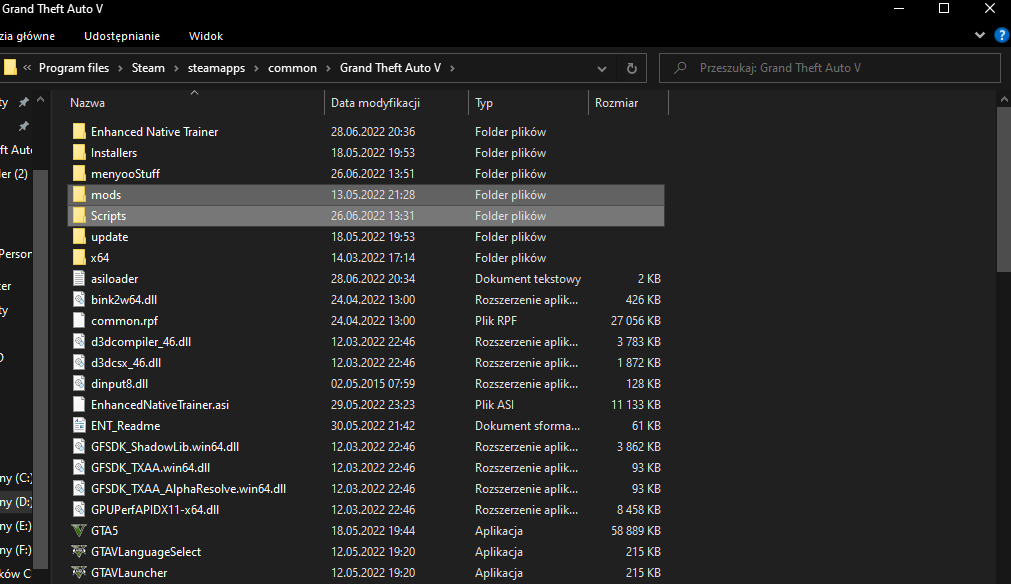Select drive (E:) in navigation pane
The height and width of the screenshot is (584, 1011).
click(16, 526)
